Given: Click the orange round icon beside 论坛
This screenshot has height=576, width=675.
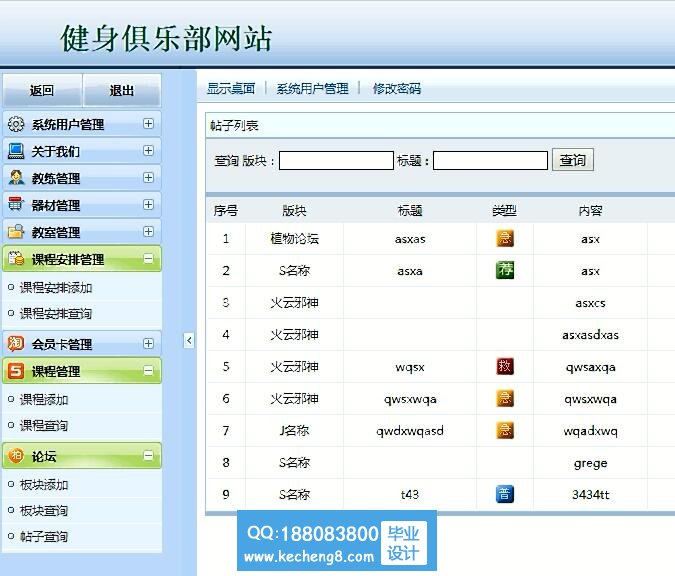Looking at the screenshot, I should pos(16,455).
